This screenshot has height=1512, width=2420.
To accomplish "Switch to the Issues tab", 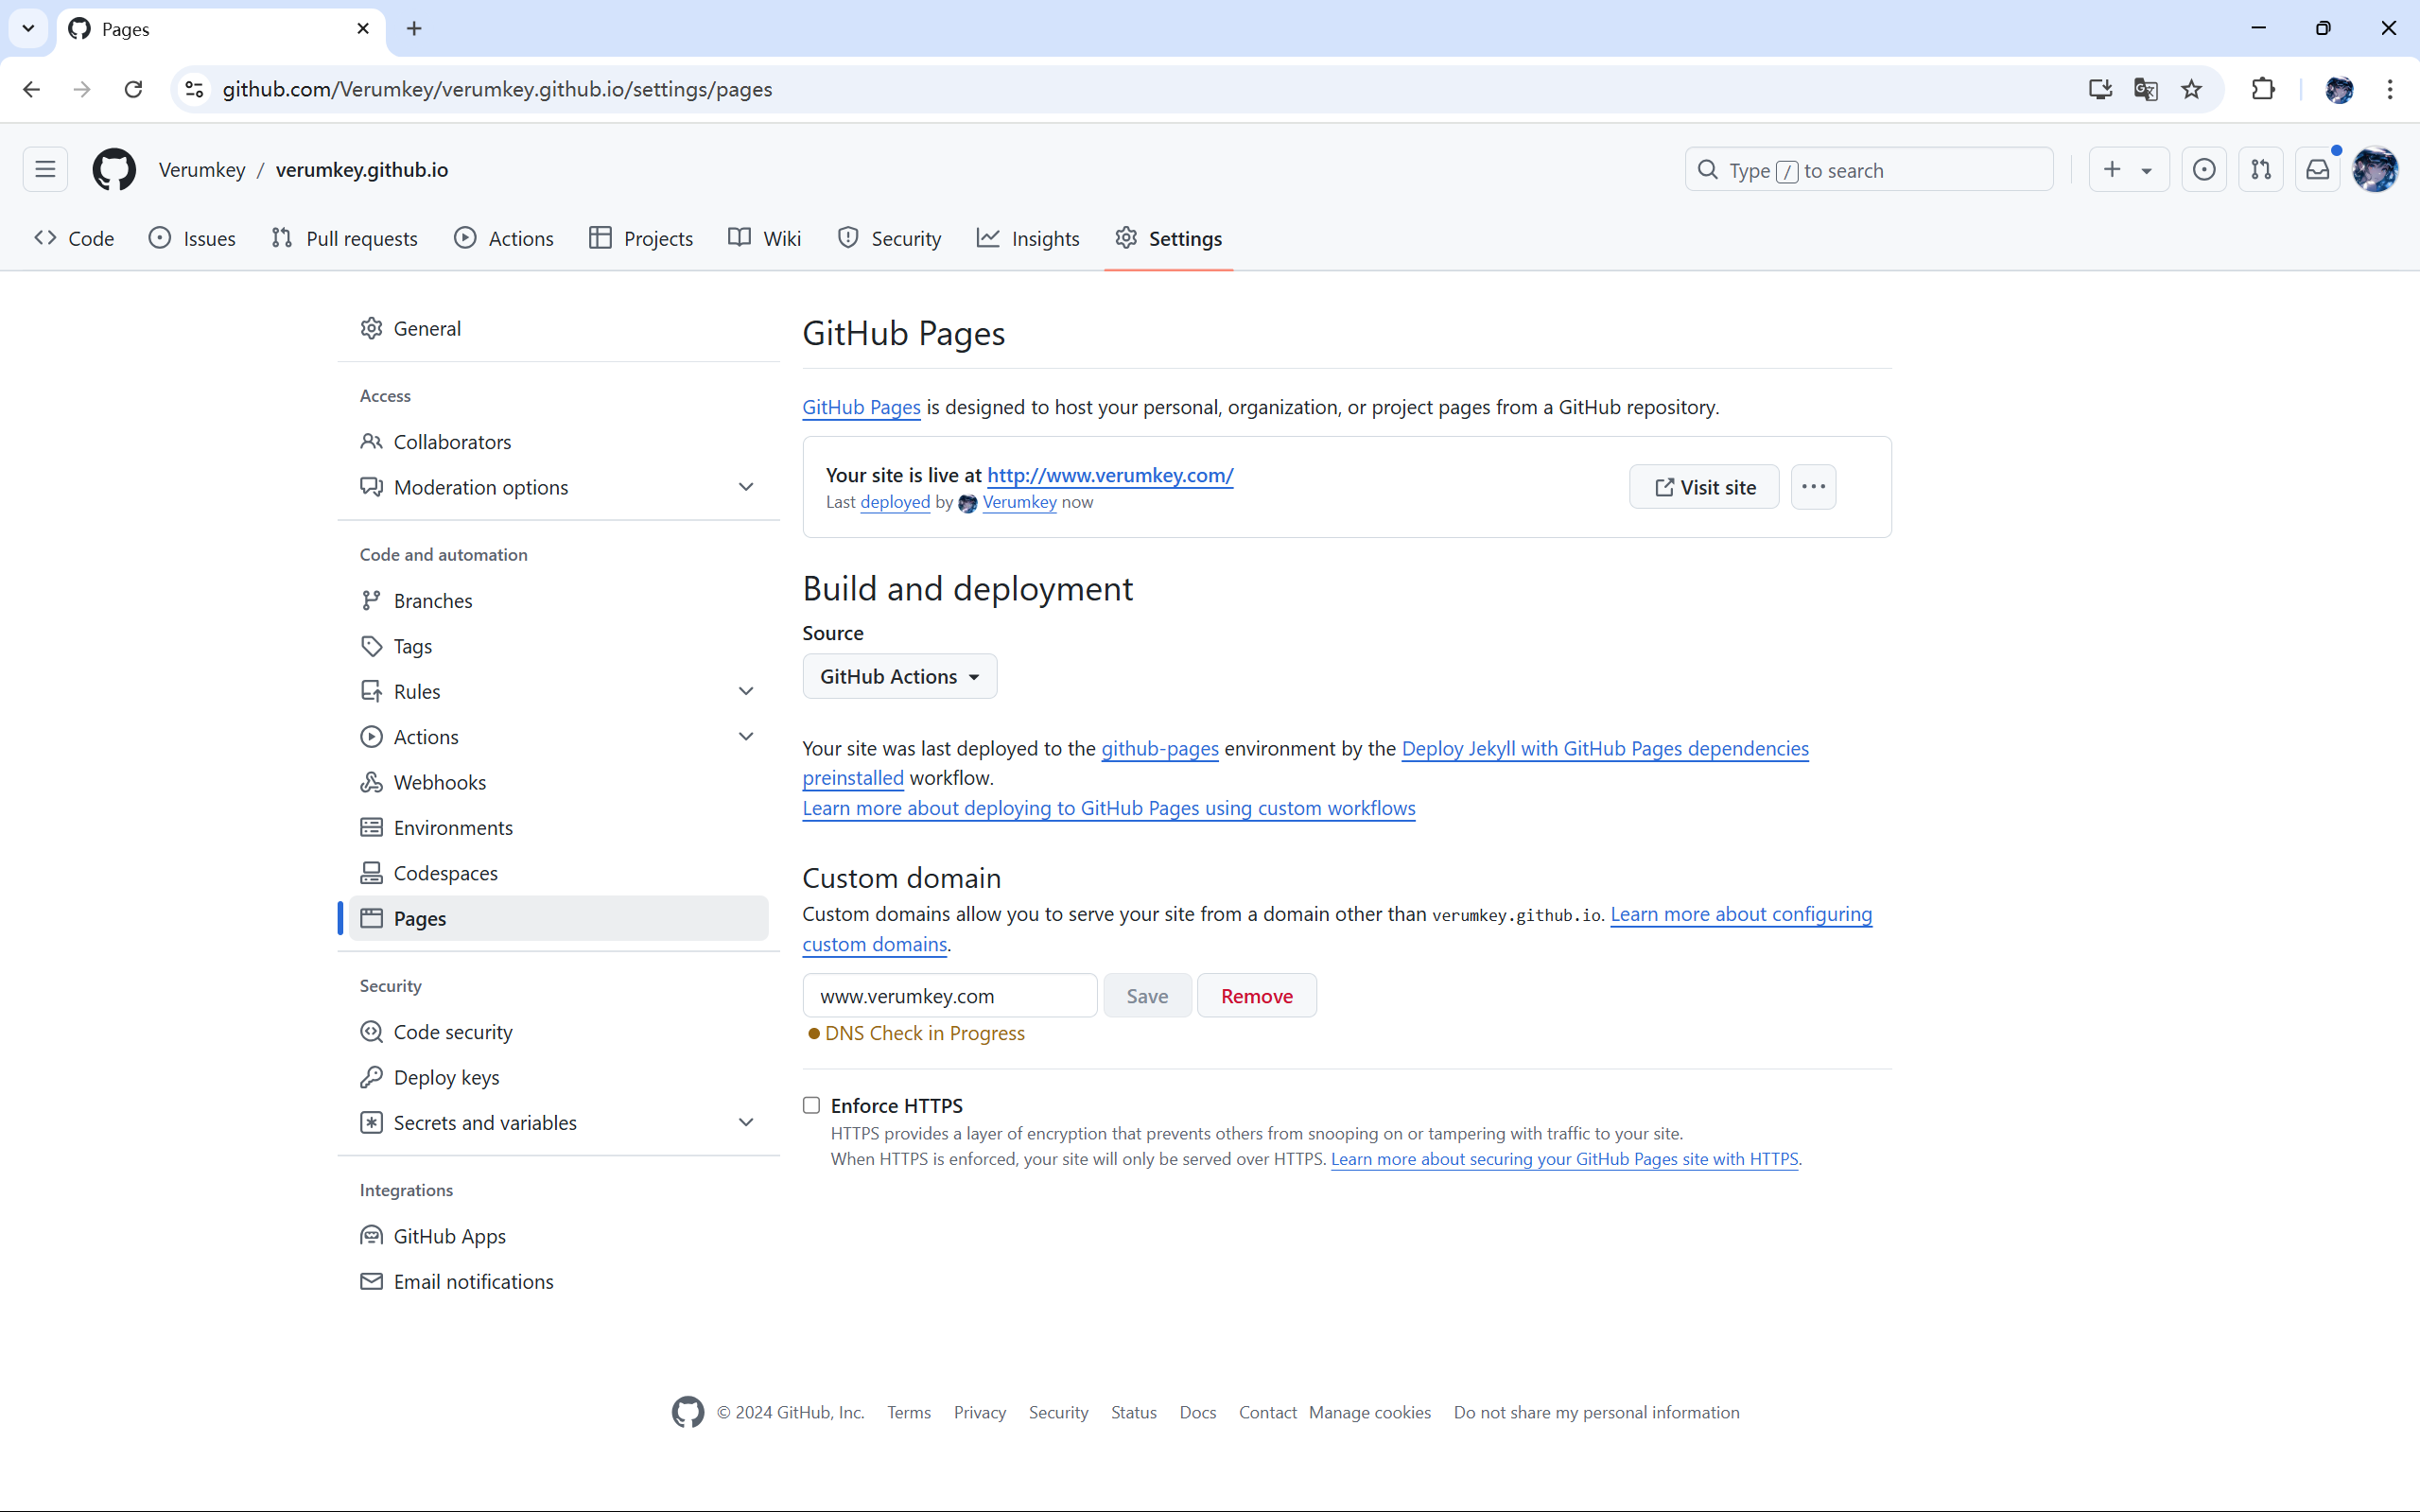I will (192, 238).
